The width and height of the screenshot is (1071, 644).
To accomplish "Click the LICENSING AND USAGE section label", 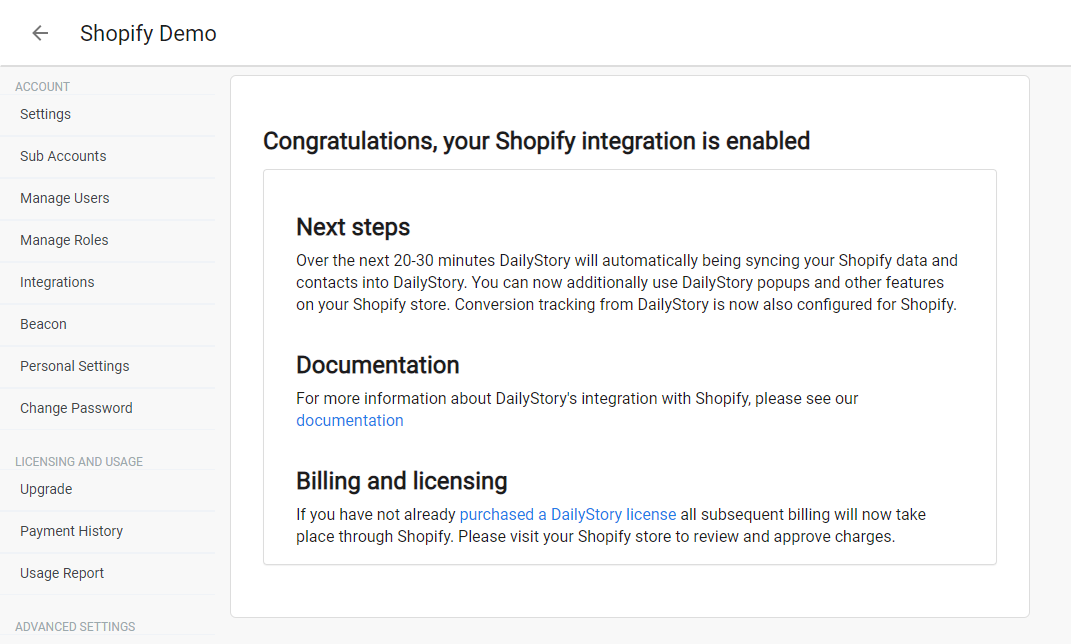I will 79,462.
